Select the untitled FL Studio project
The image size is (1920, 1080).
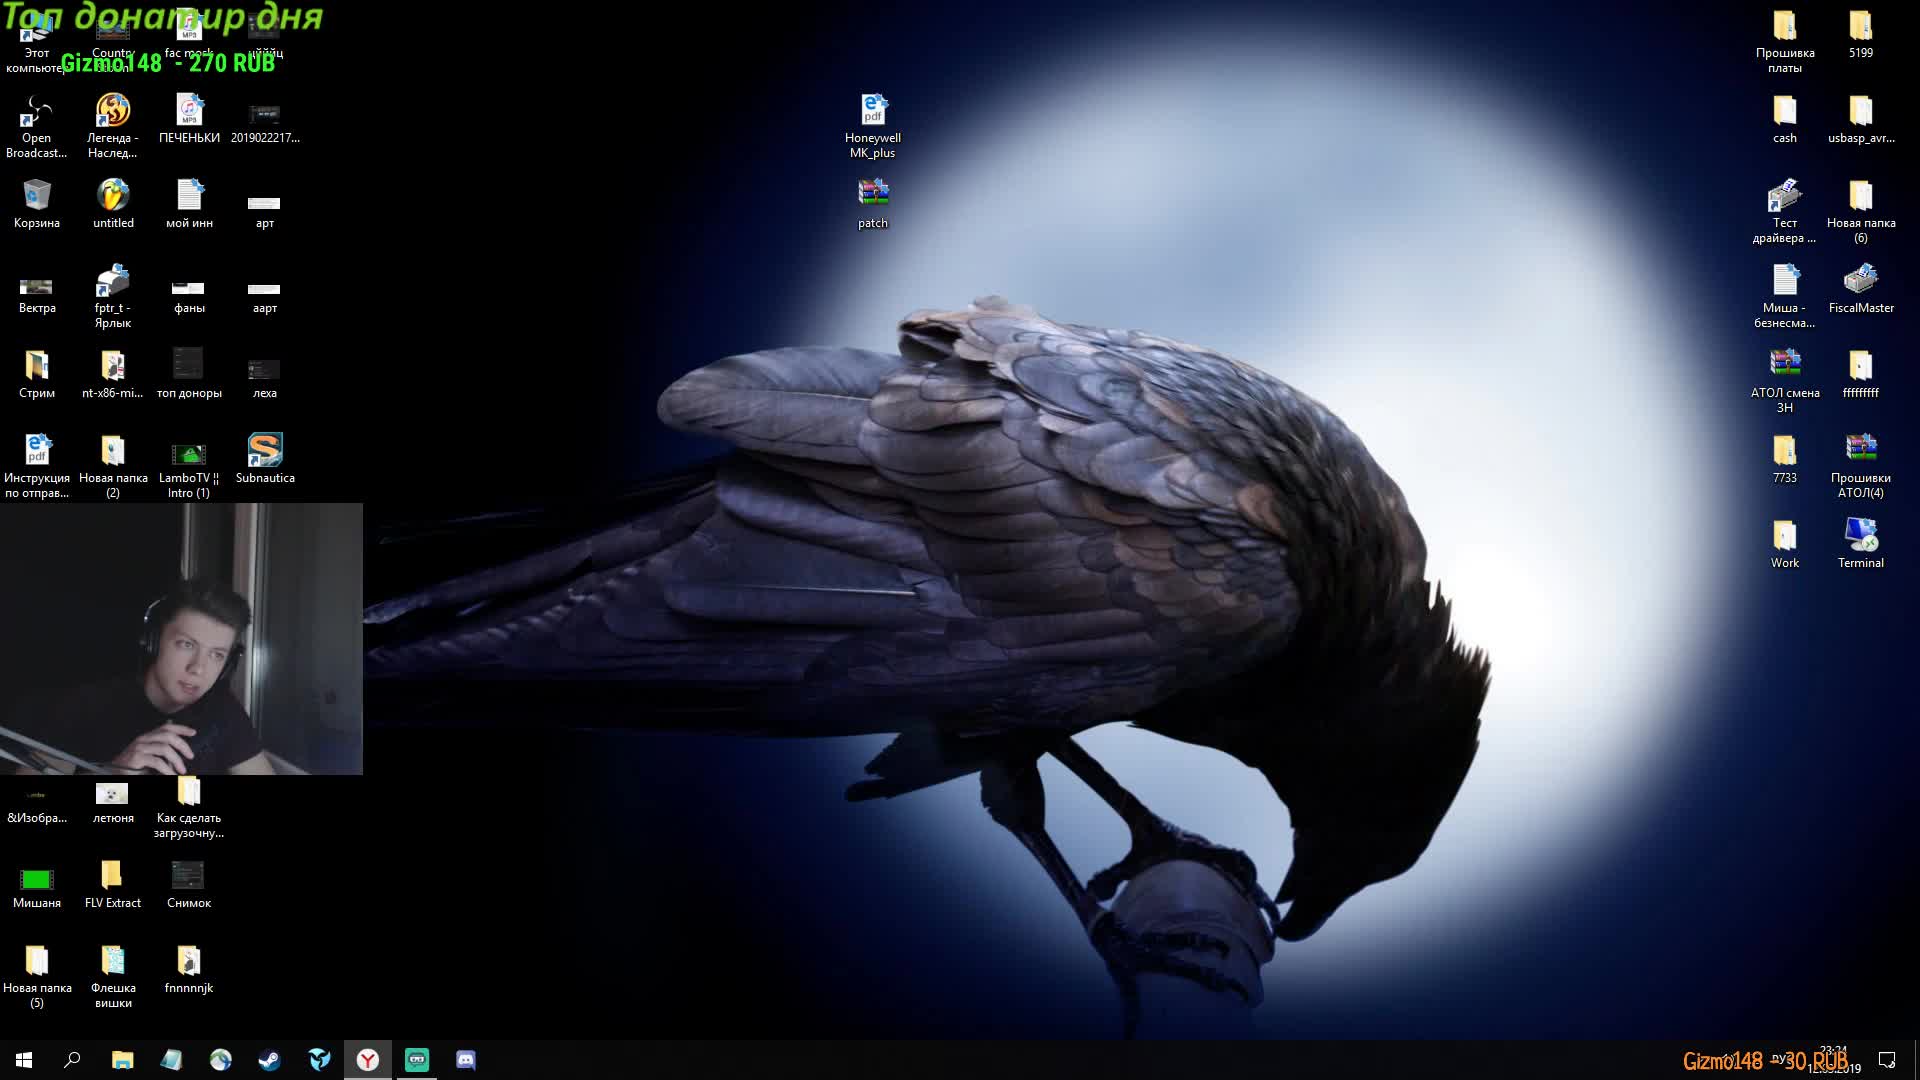[x=113, y=196]
